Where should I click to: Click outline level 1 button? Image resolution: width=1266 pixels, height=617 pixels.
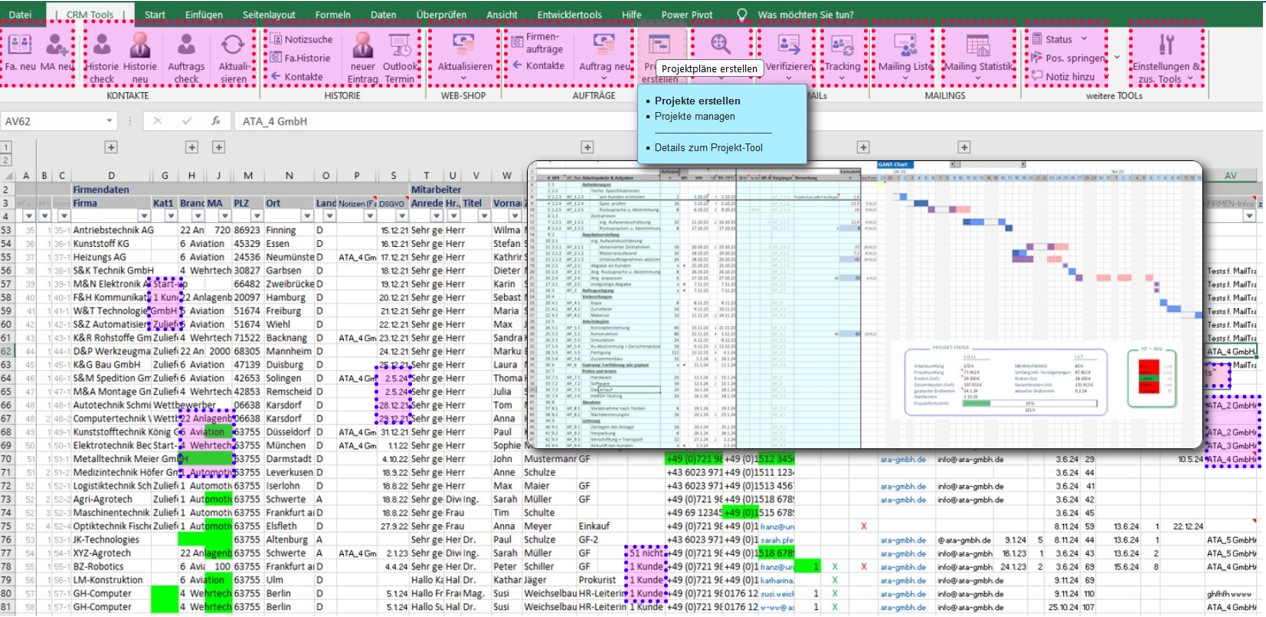[x=7, y=148]
